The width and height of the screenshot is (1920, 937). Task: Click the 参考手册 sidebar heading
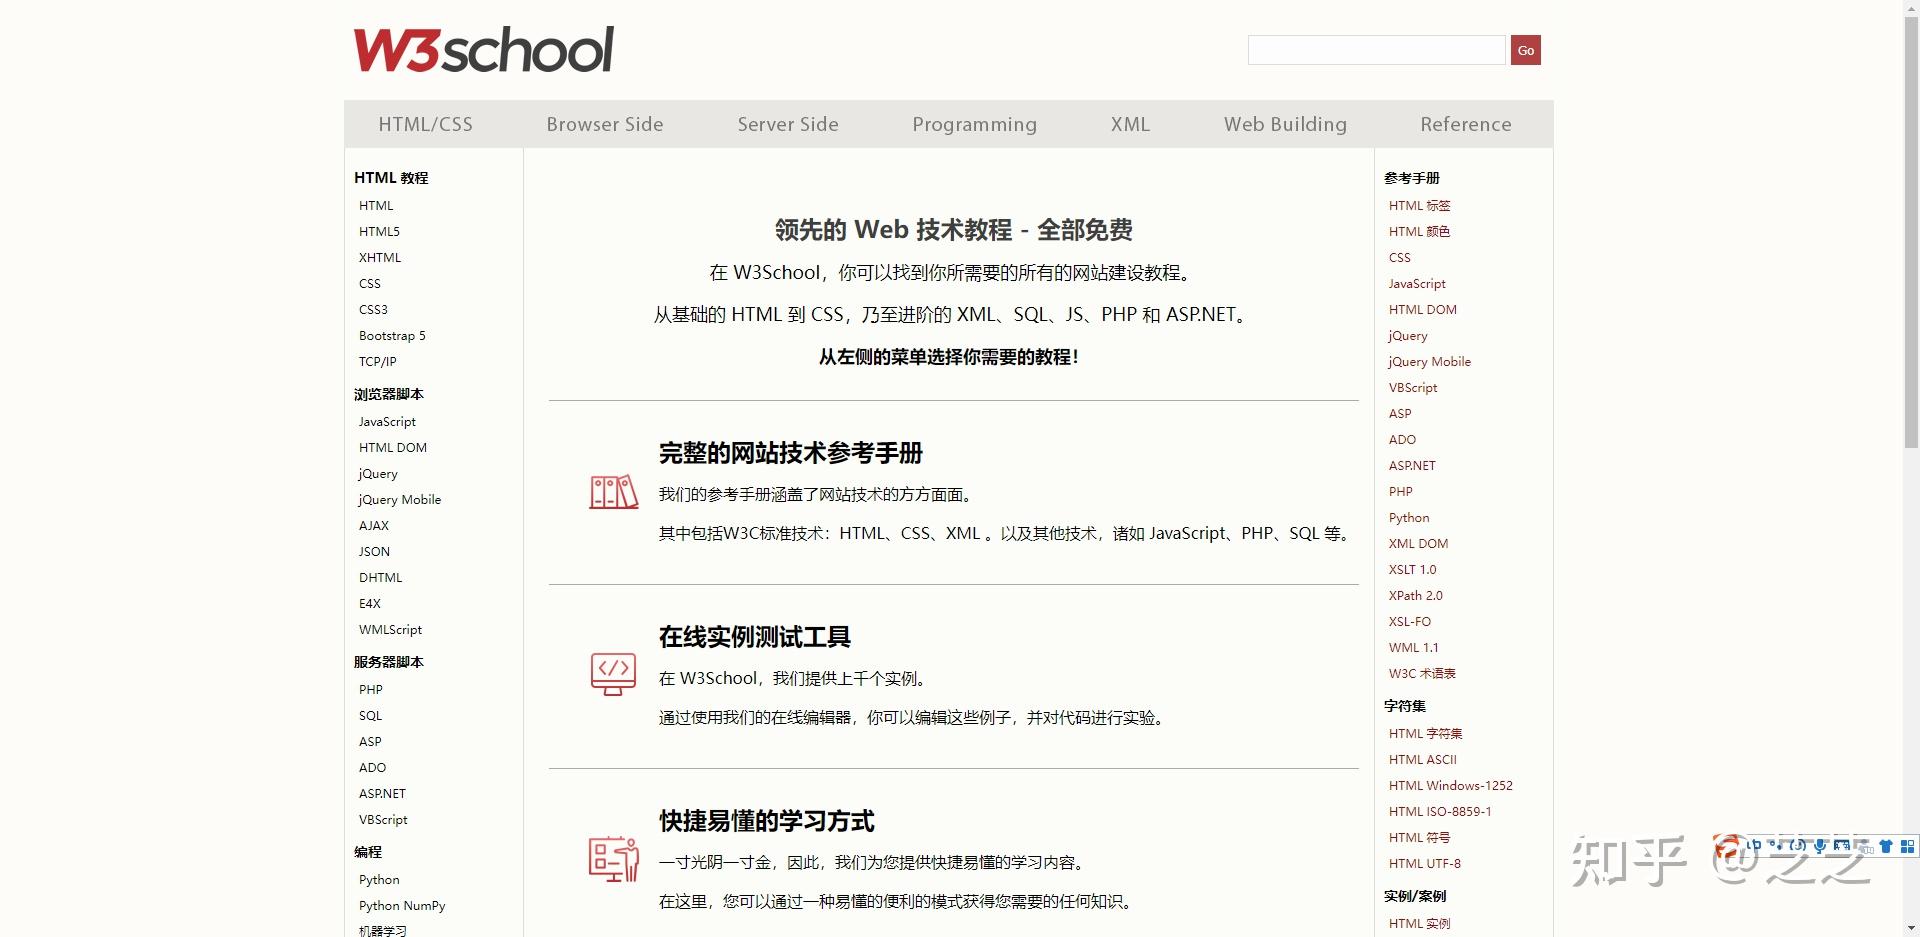[1412, 177]
